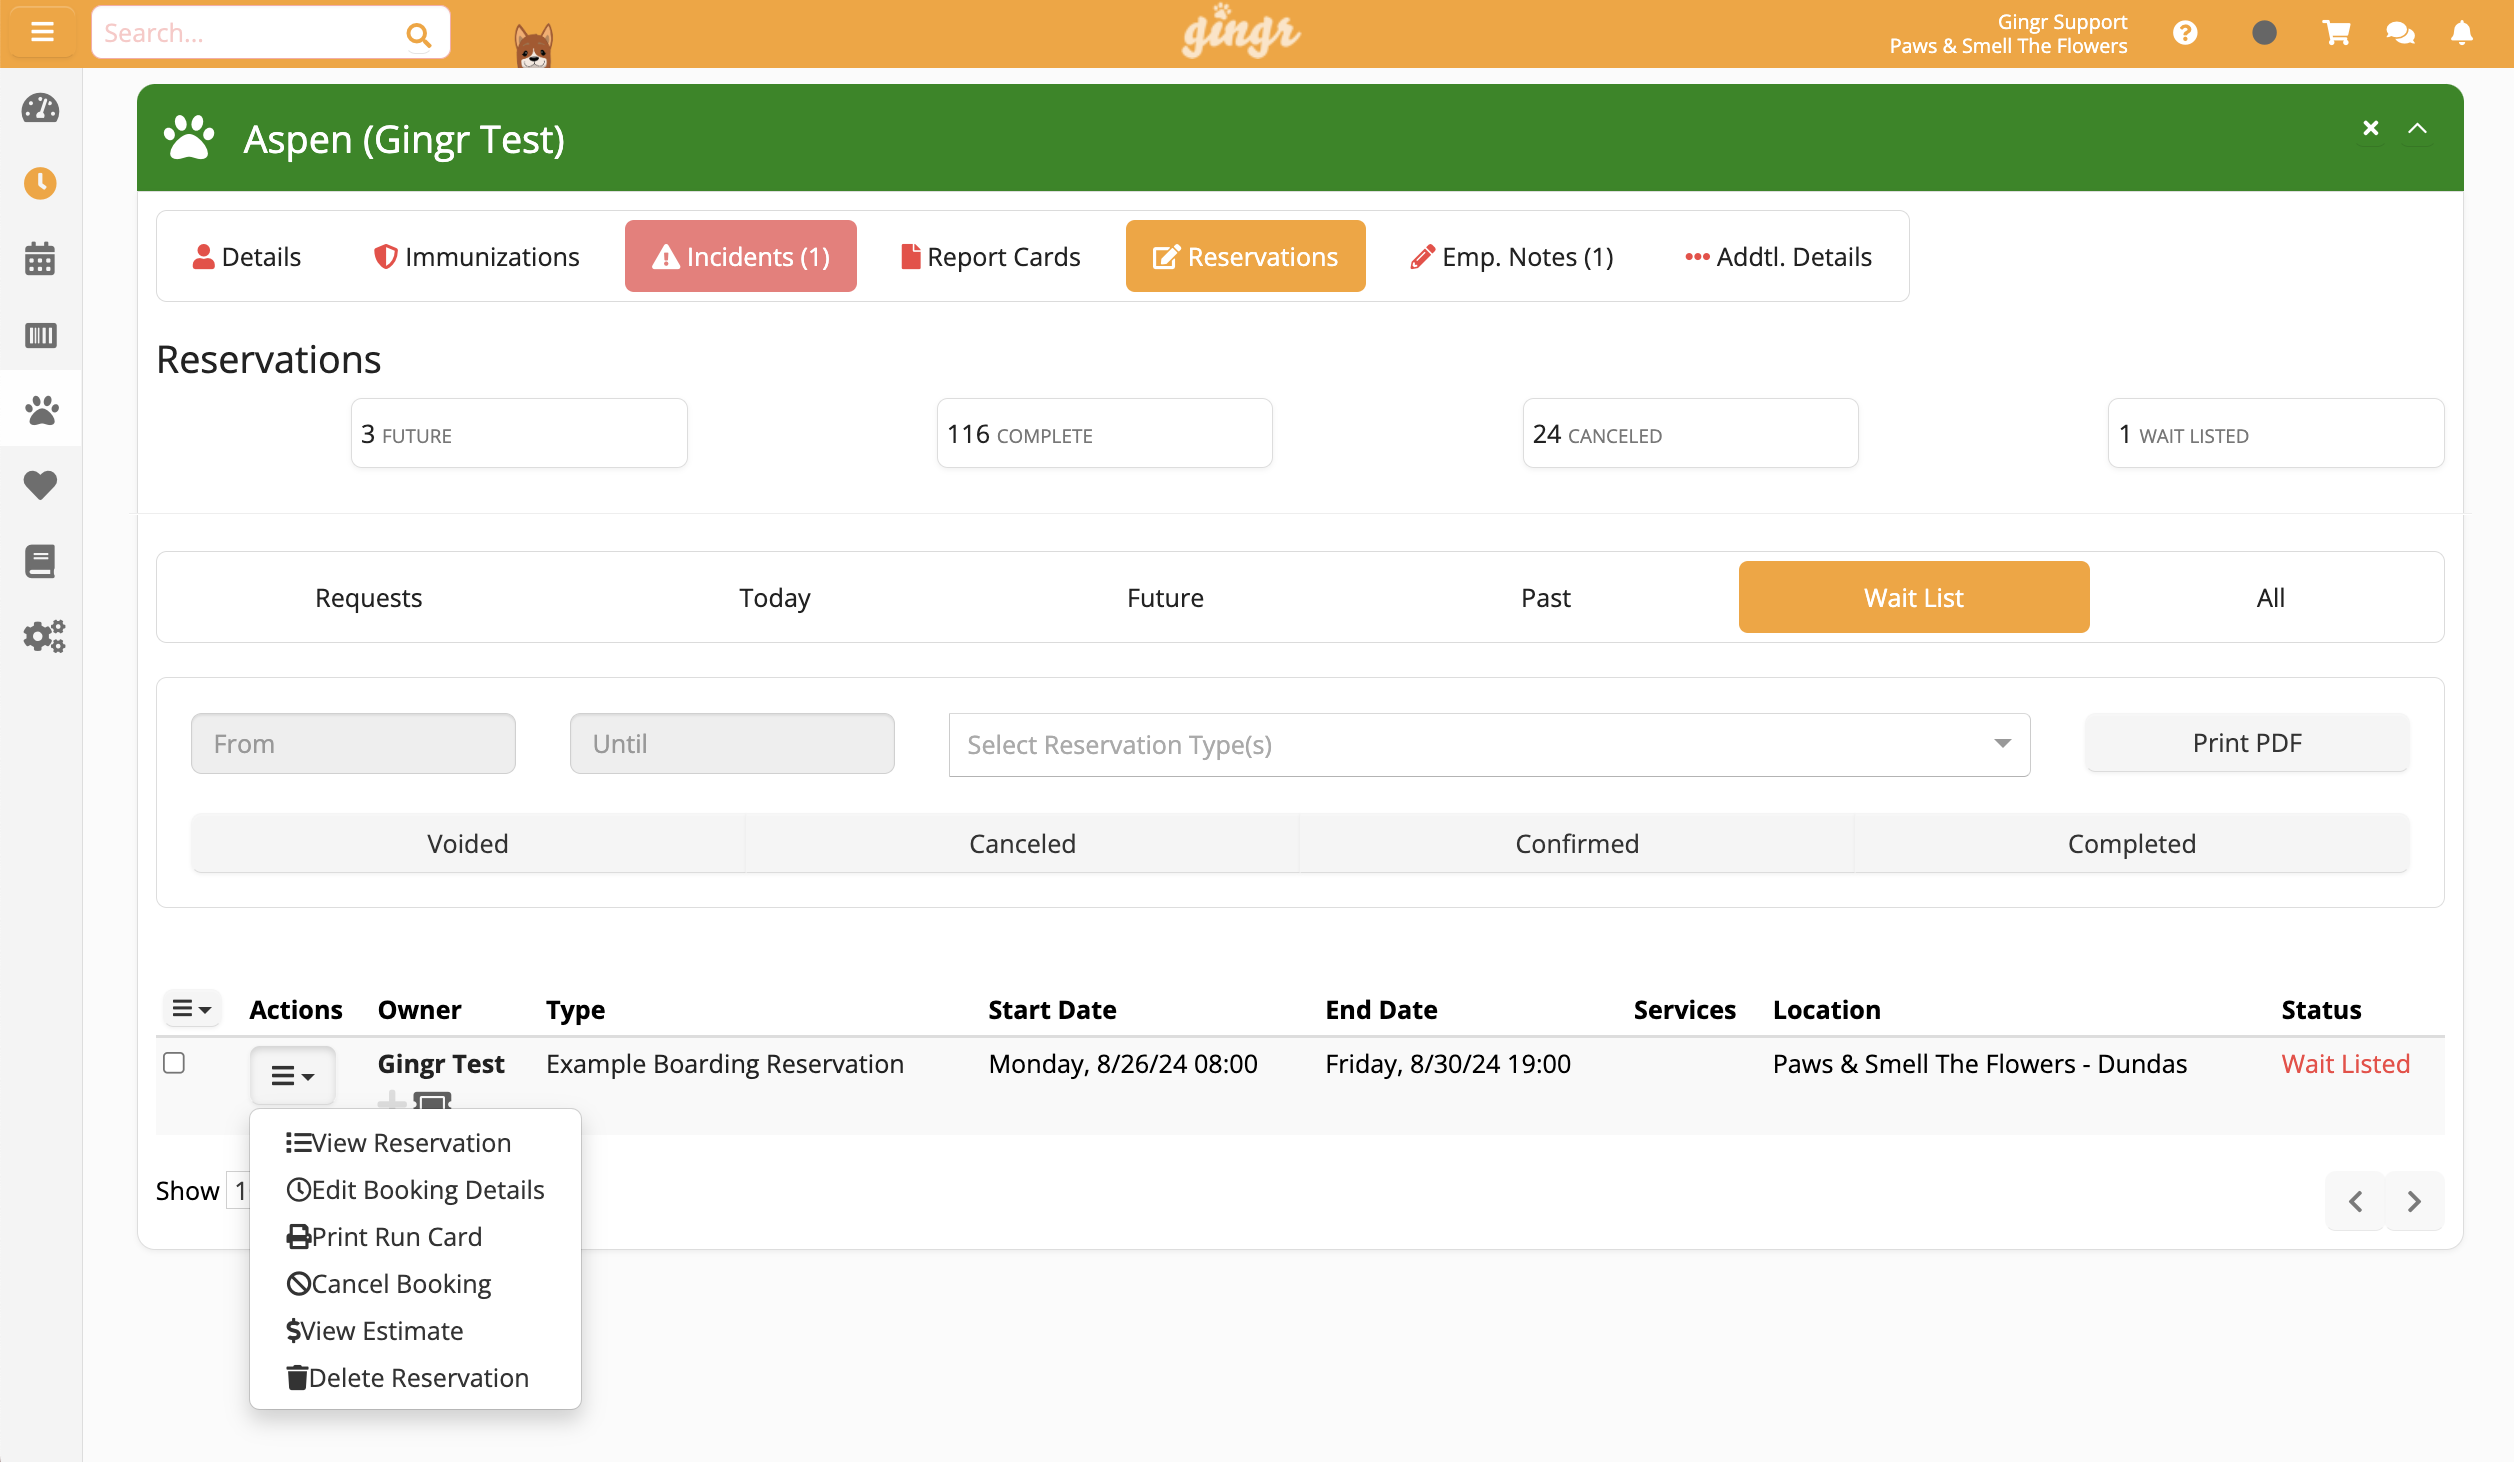Open the Incidents (1) tab
This screenshot has width=2514, height=1462.
[741, 257]
